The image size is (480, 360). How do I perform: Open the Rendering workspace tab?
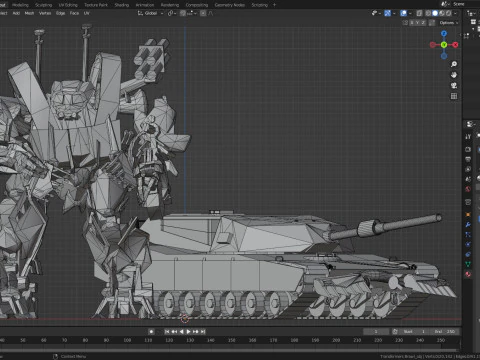click(x=170, y=5)
